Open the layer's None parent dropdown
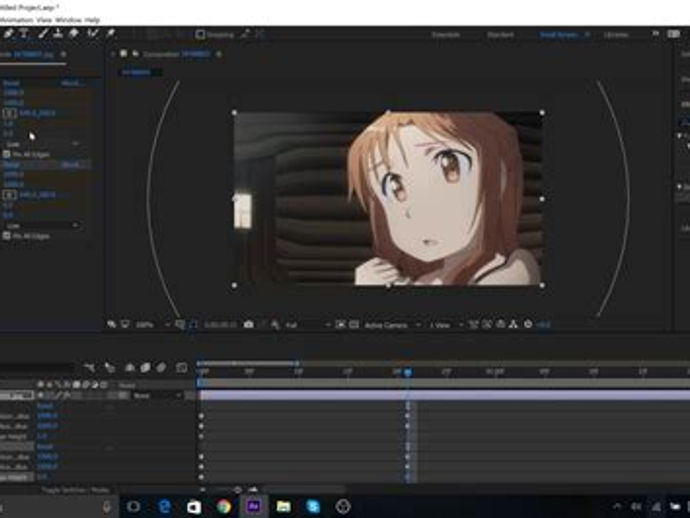The width and height of the screenshot is (690, 518). [x=157, y=396]
